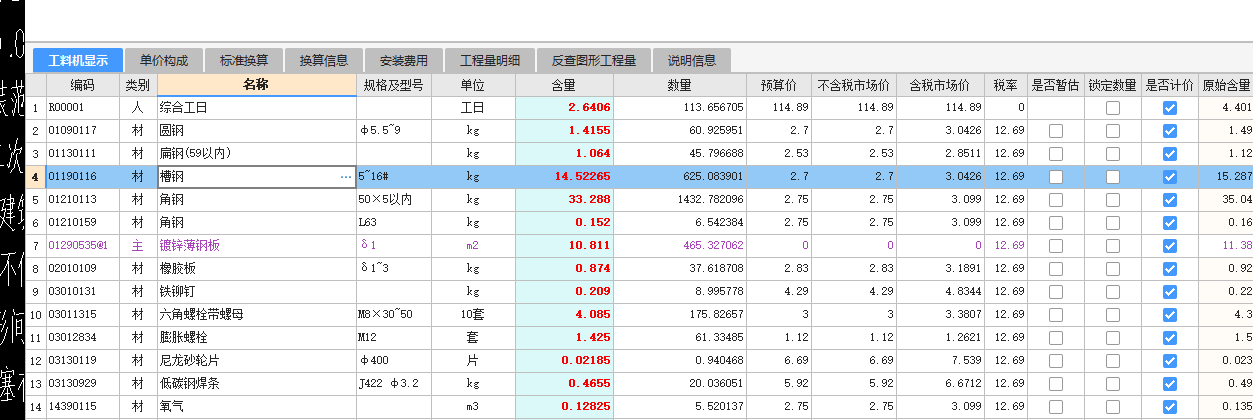Select spec cell M8×30~50
The width and height of the screenshot is (1253, 420).
point(394,314)
